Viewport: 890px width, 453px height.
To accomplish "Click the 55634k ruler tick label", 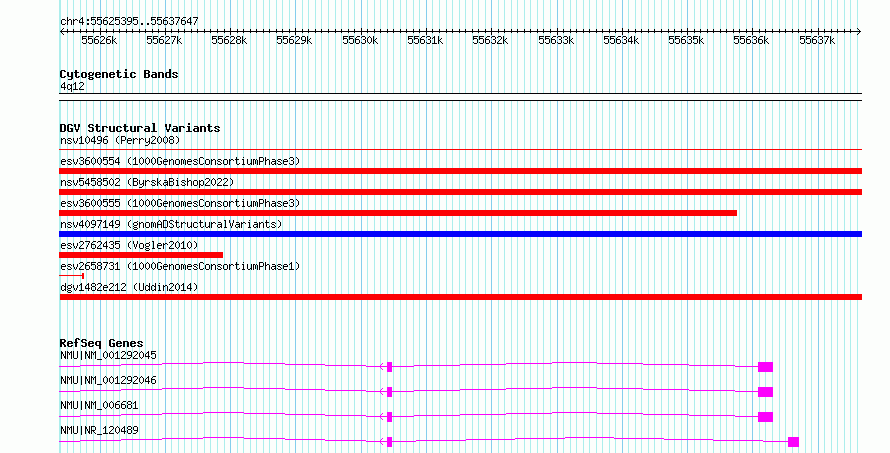I will [621, 40].
